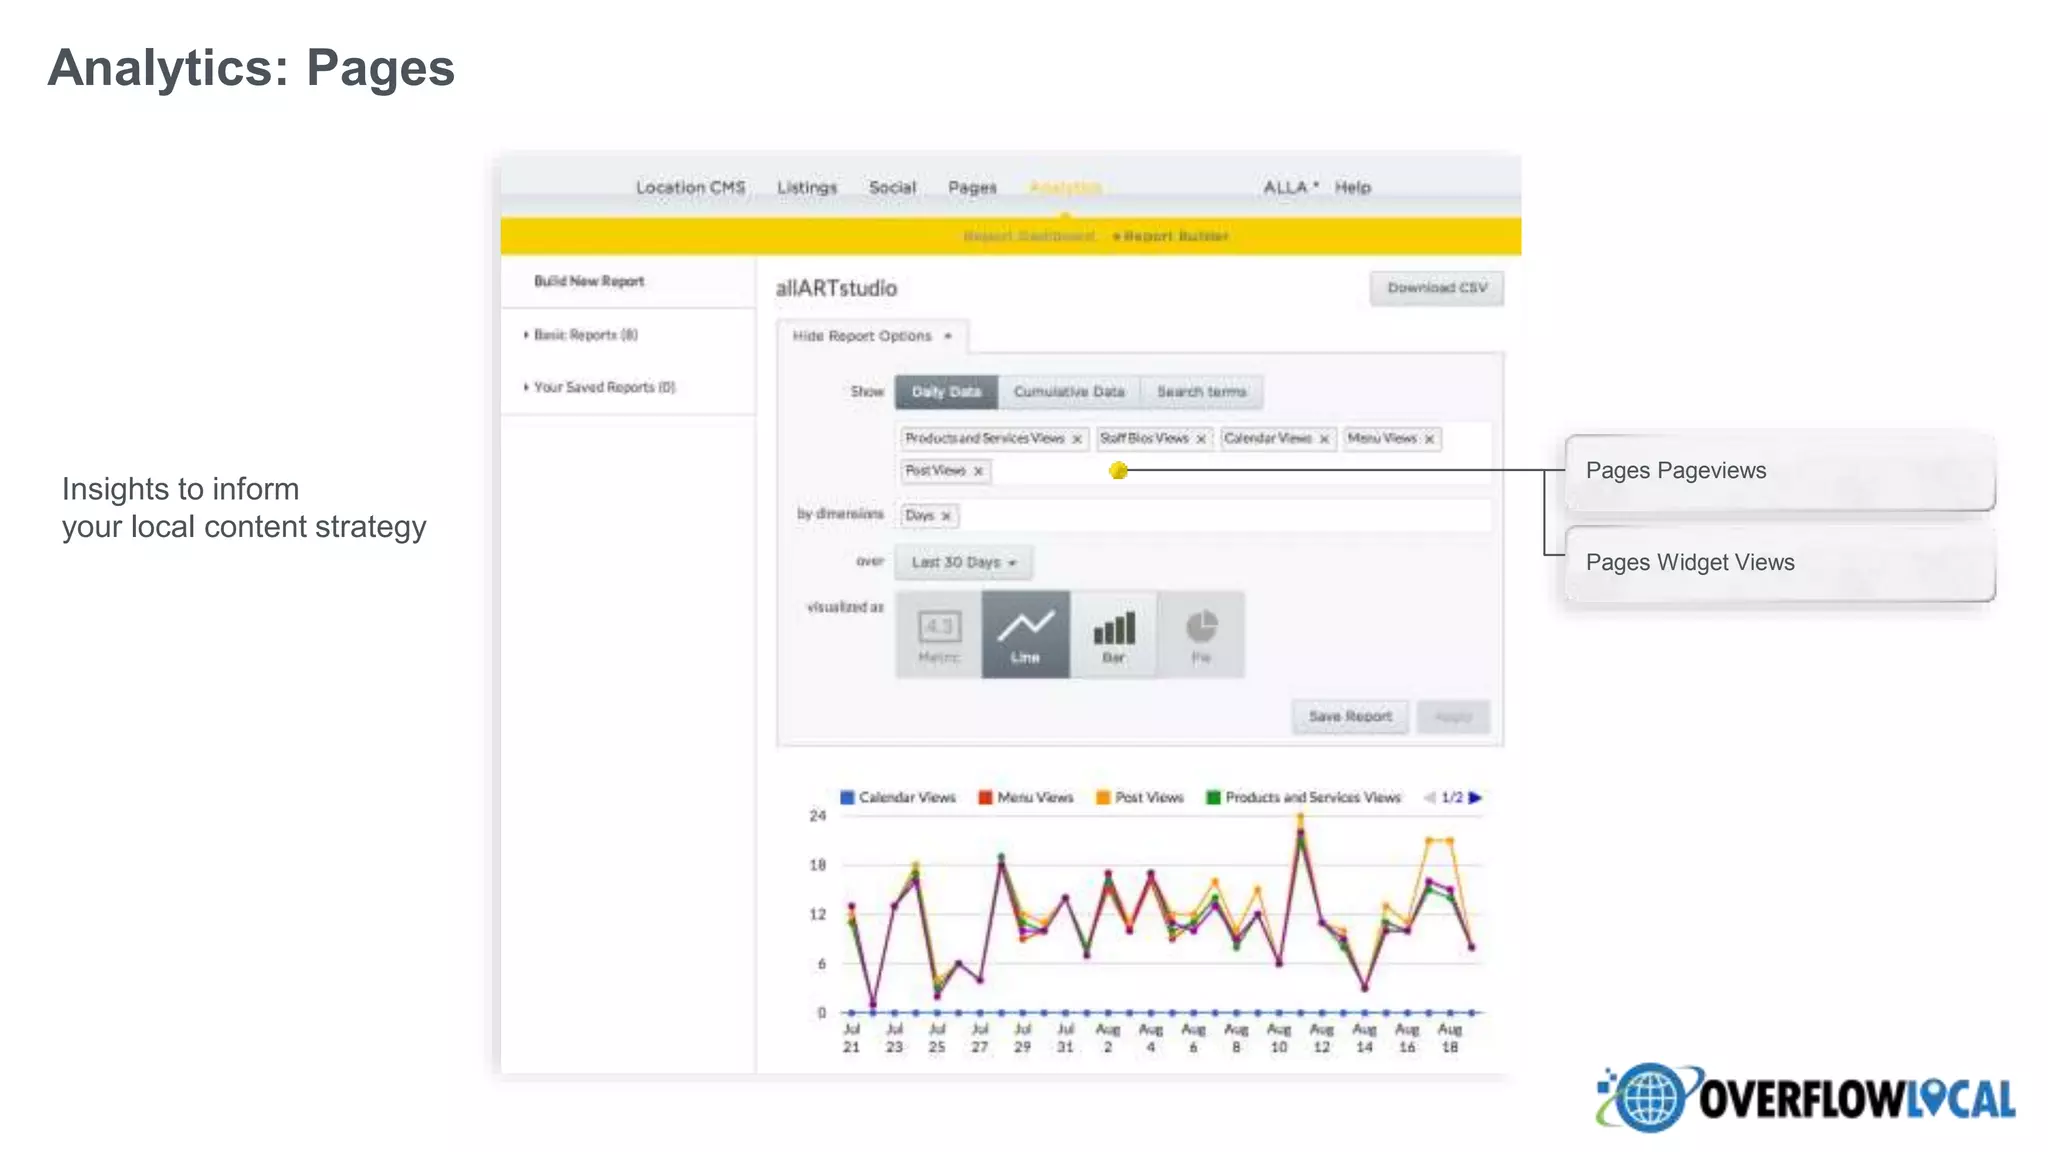
Task: Open Listings menu
Action: (807, 187)
